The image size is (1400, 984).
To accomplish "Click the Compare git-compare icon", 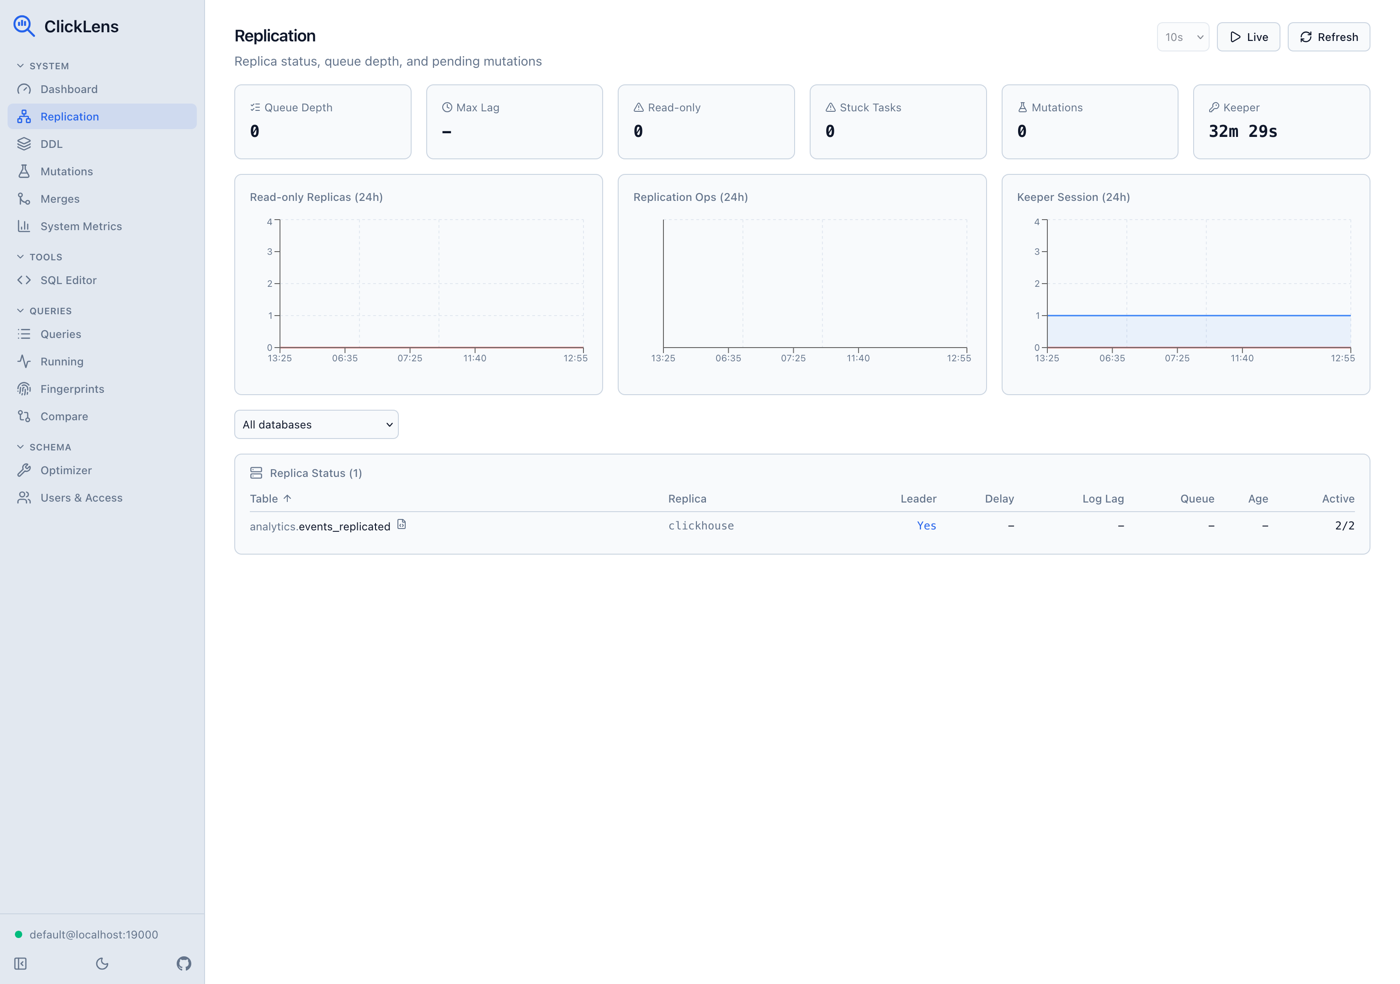I will point(24,416).
